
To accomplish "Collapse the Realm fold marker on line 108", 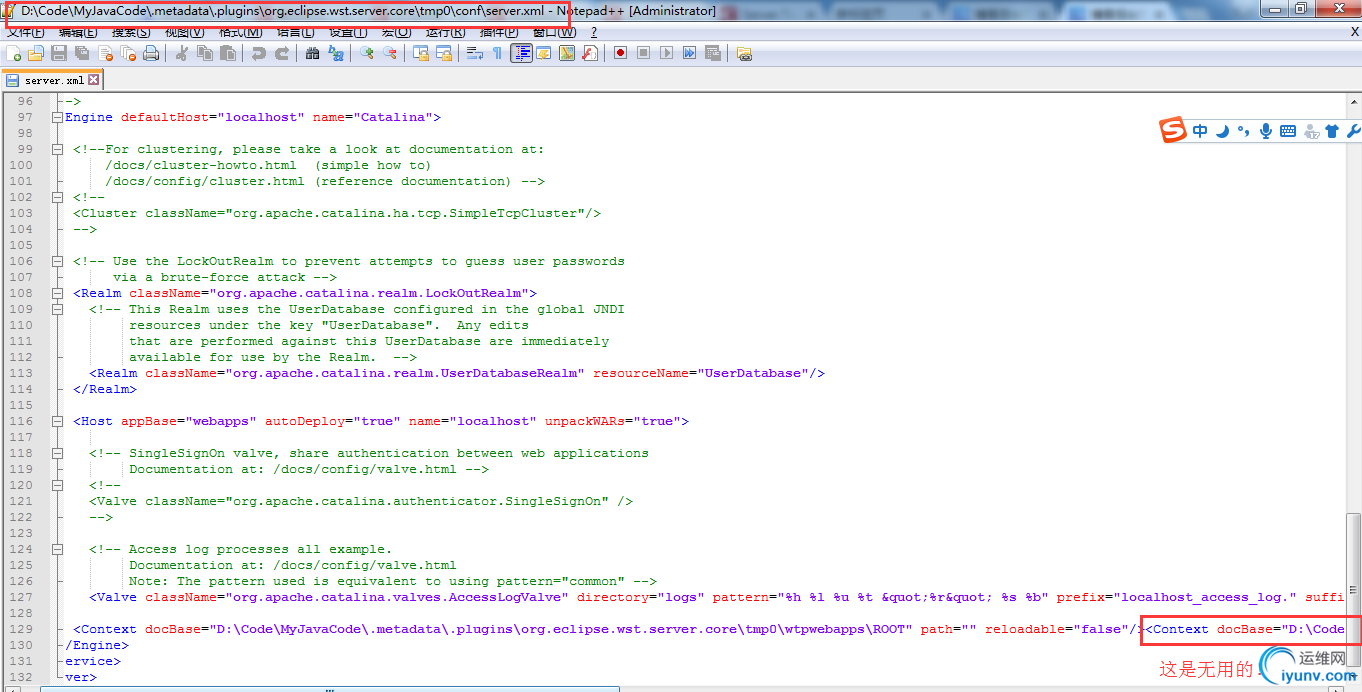I will pos(57,293).
